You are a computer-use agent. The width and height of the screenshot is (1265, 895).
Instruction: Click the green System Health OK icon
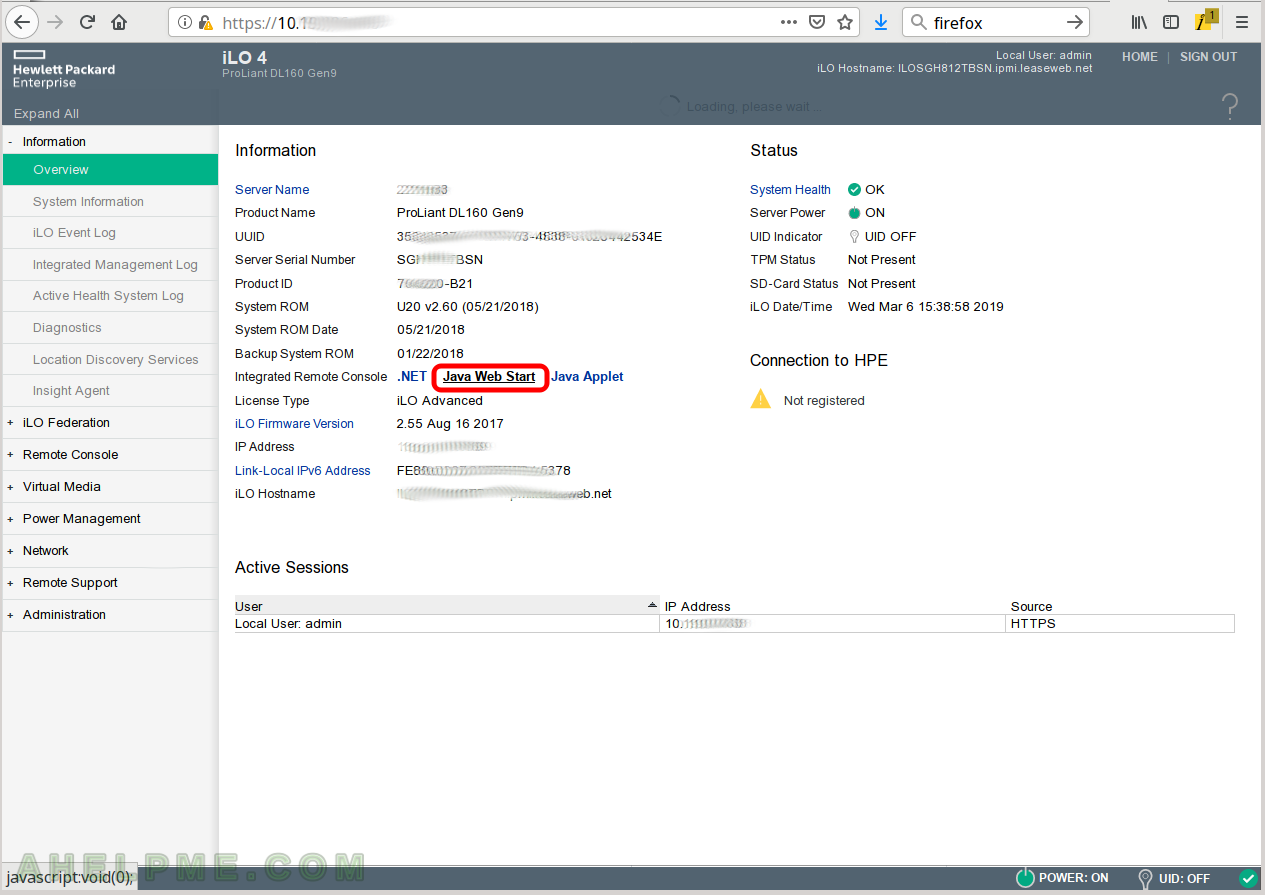coord(854,189)
